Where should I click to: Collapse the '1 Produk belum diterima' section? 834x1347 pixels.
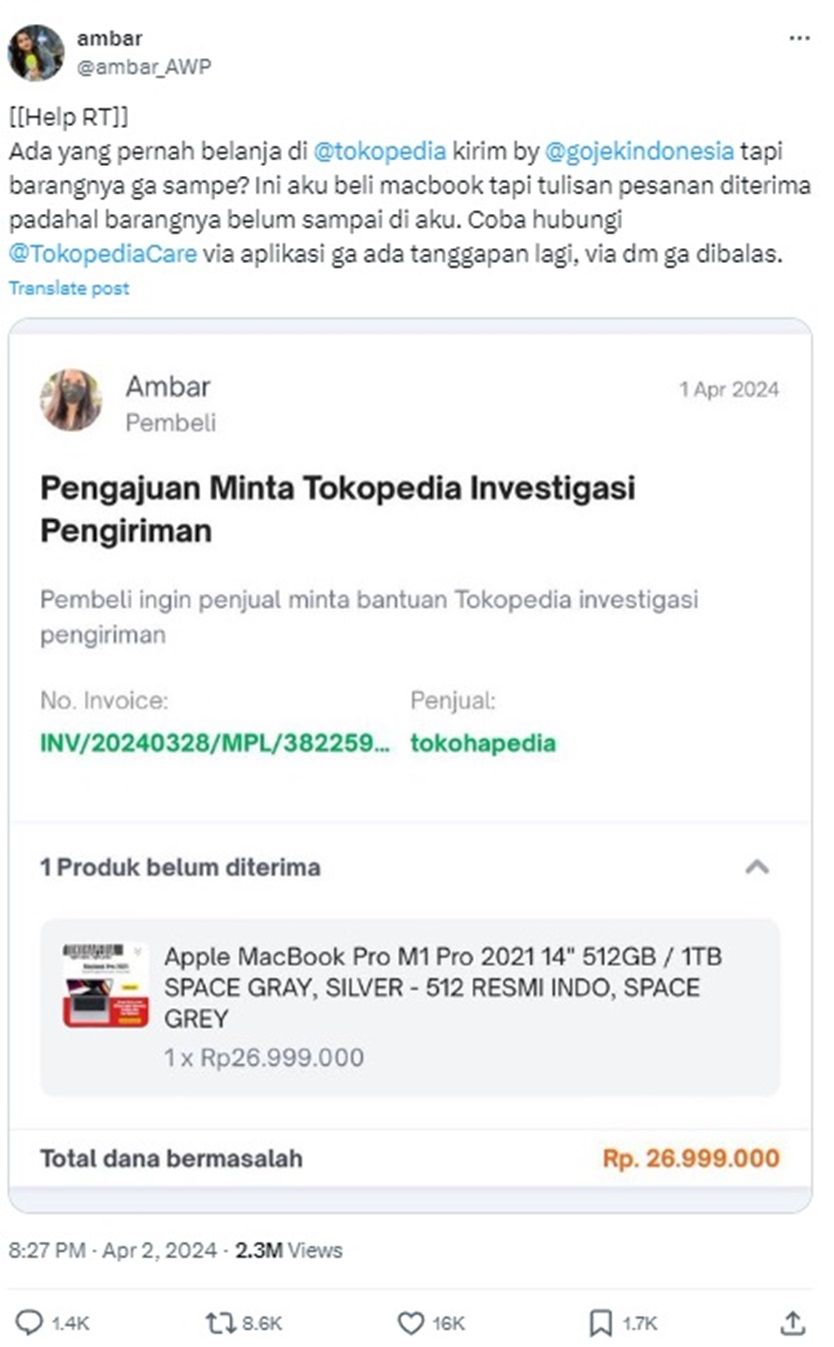pyautogui.click(x=757, y=867)
